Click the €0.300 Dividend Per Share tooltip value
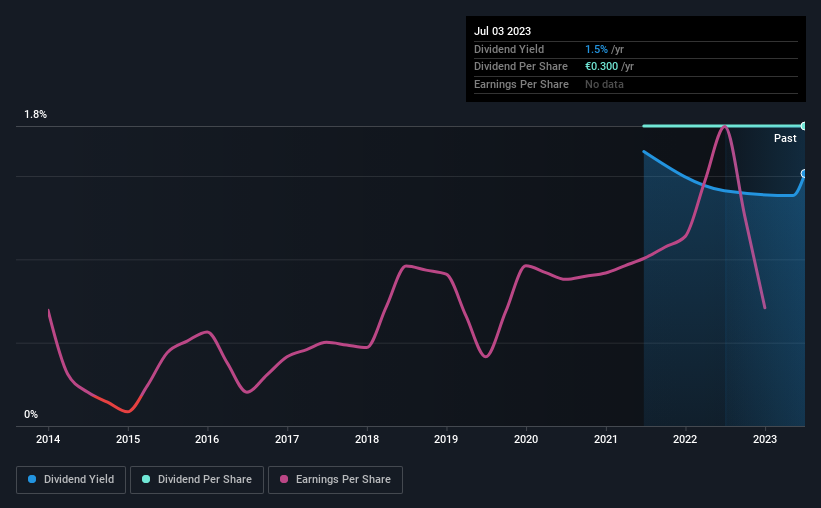Image resolution: width=821 pixels, height=508 pixels. [x=601, y=67]
